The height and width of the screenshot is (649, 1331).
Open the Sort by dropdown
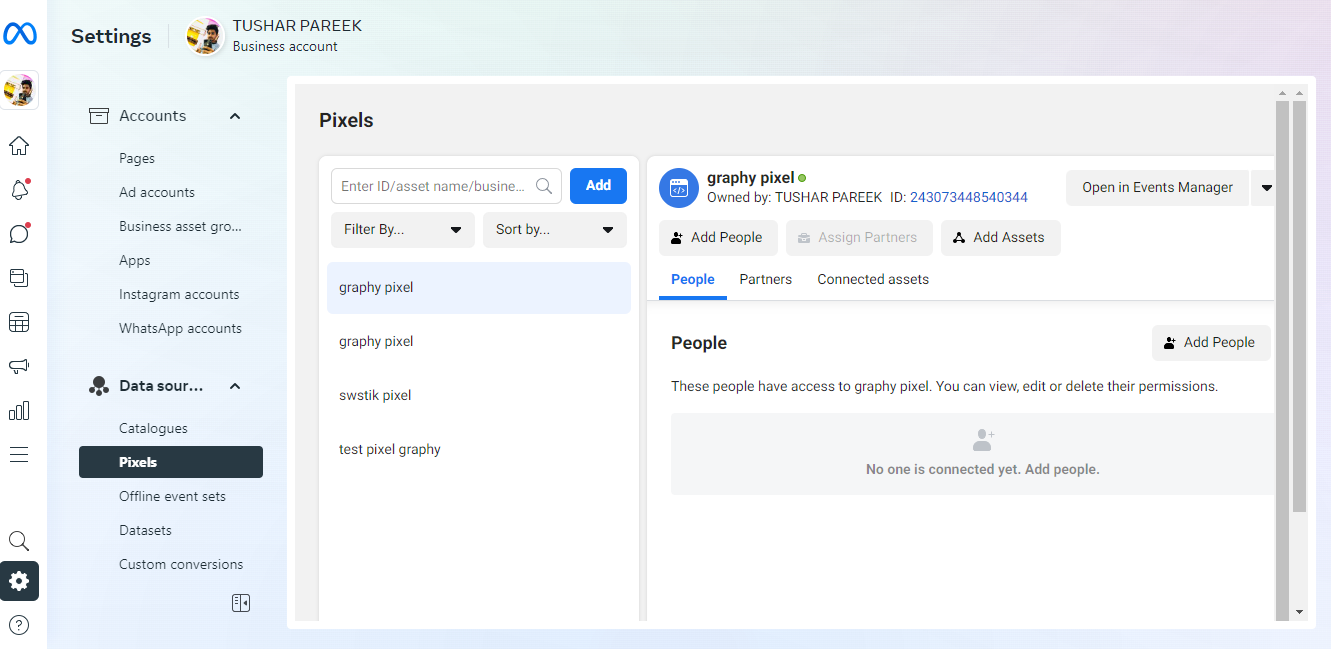click(554, 230)
